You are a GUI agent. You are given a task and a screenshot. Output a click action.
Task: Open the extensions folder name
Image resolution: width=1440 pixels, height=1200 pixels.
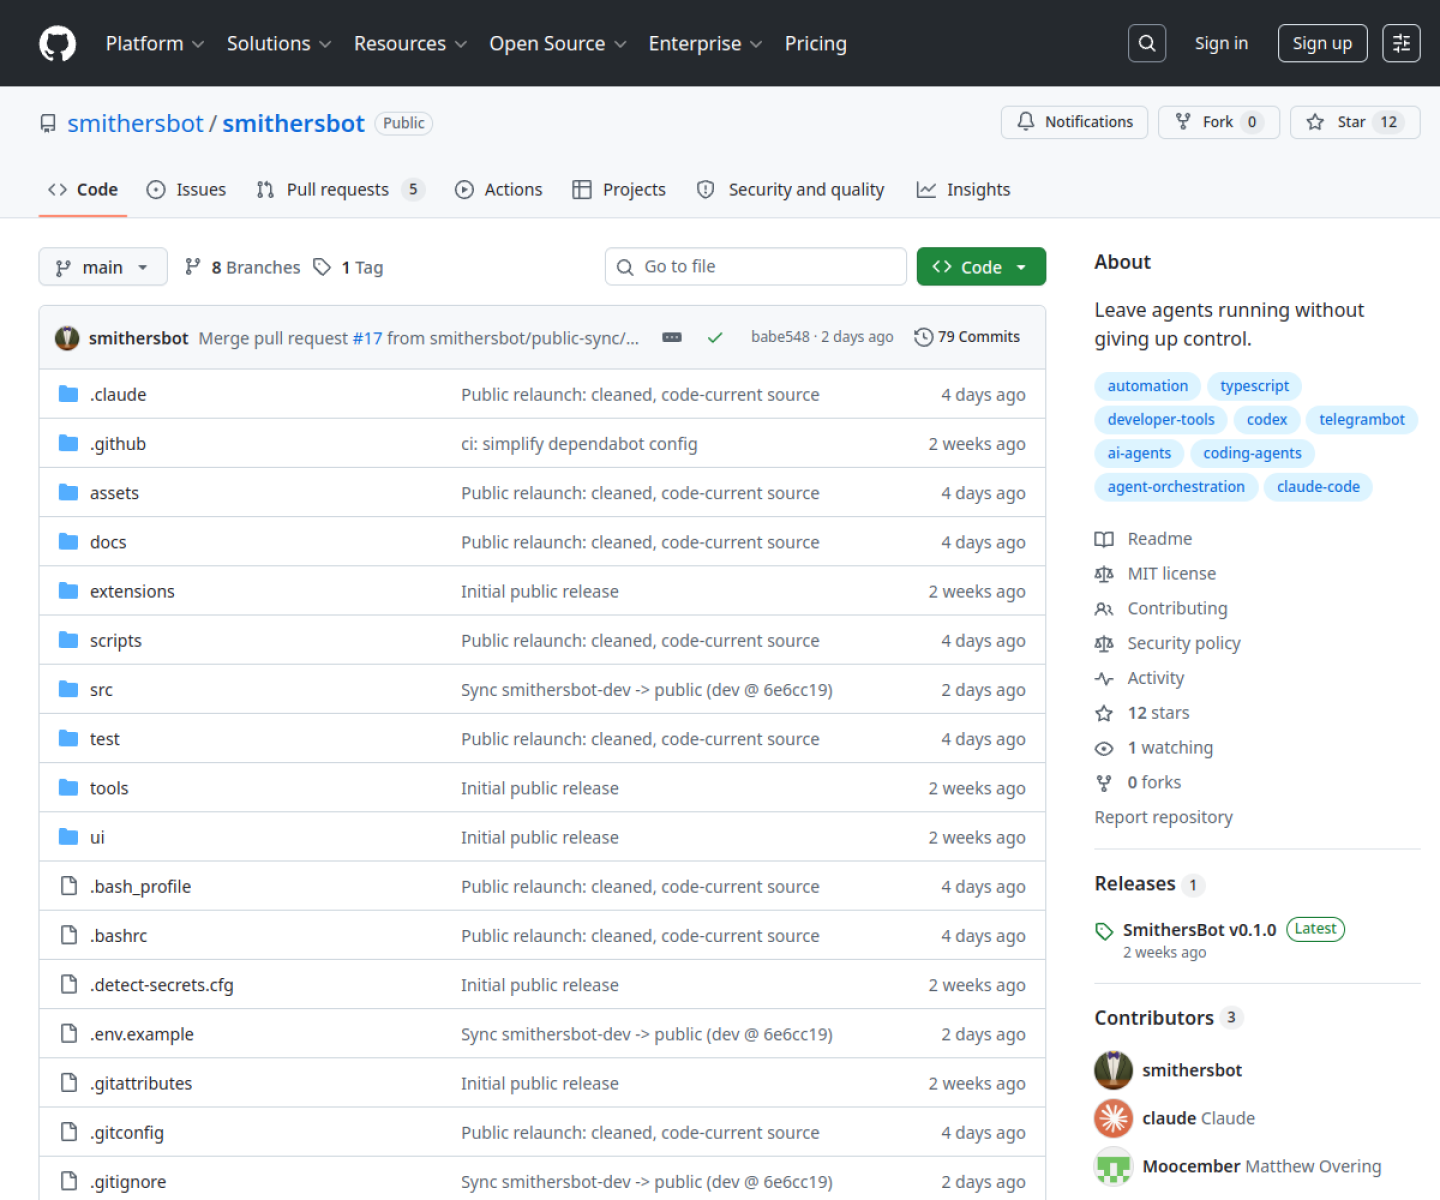[132, 591]
